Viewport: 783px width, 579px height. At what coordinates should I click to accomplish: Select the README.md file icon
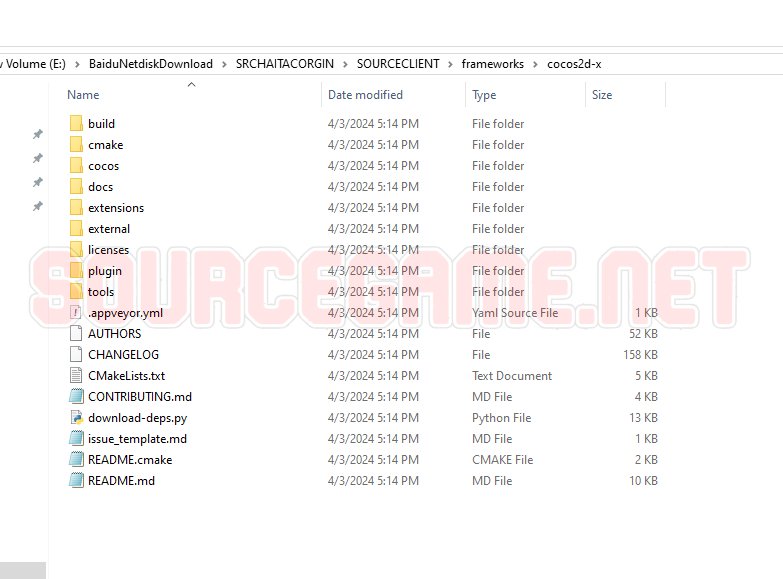(x=76, y=481)
